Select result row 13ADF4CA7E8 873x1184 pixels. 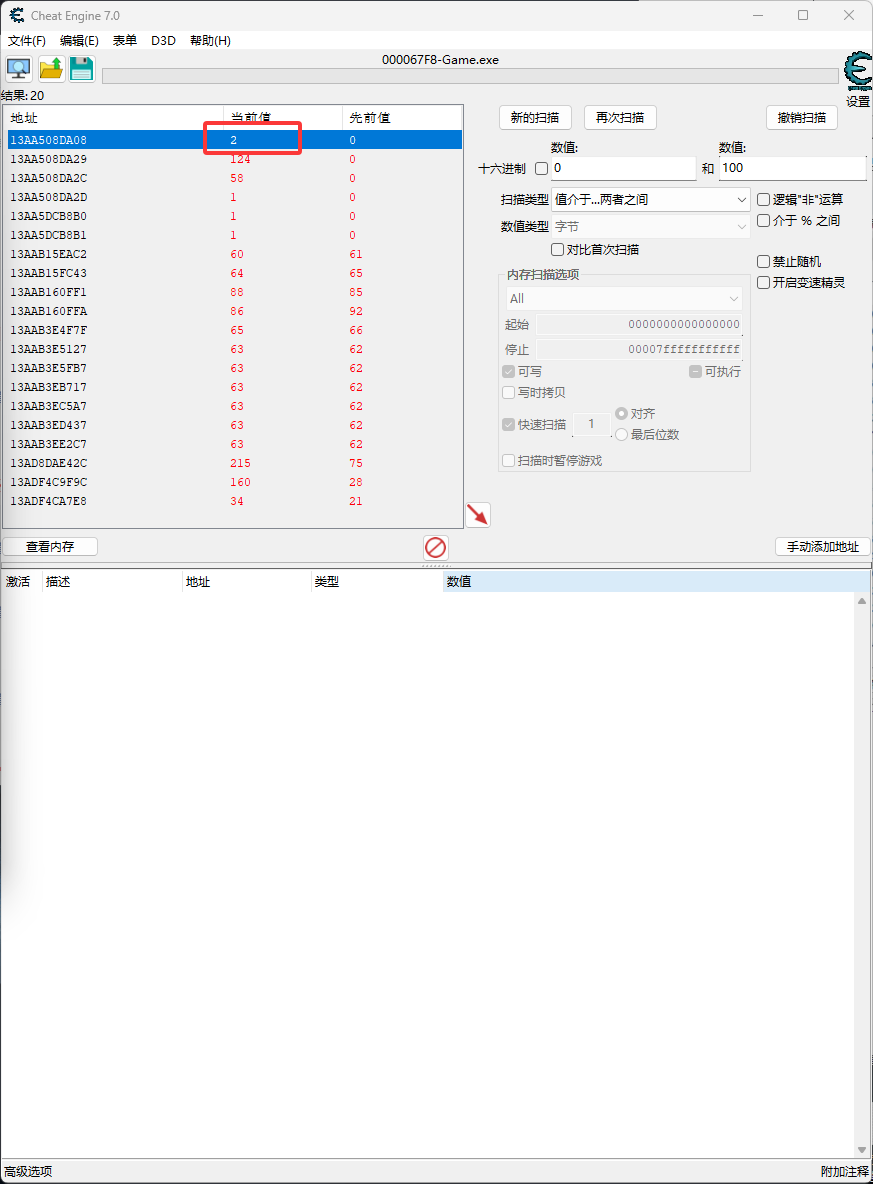[234, 501]
